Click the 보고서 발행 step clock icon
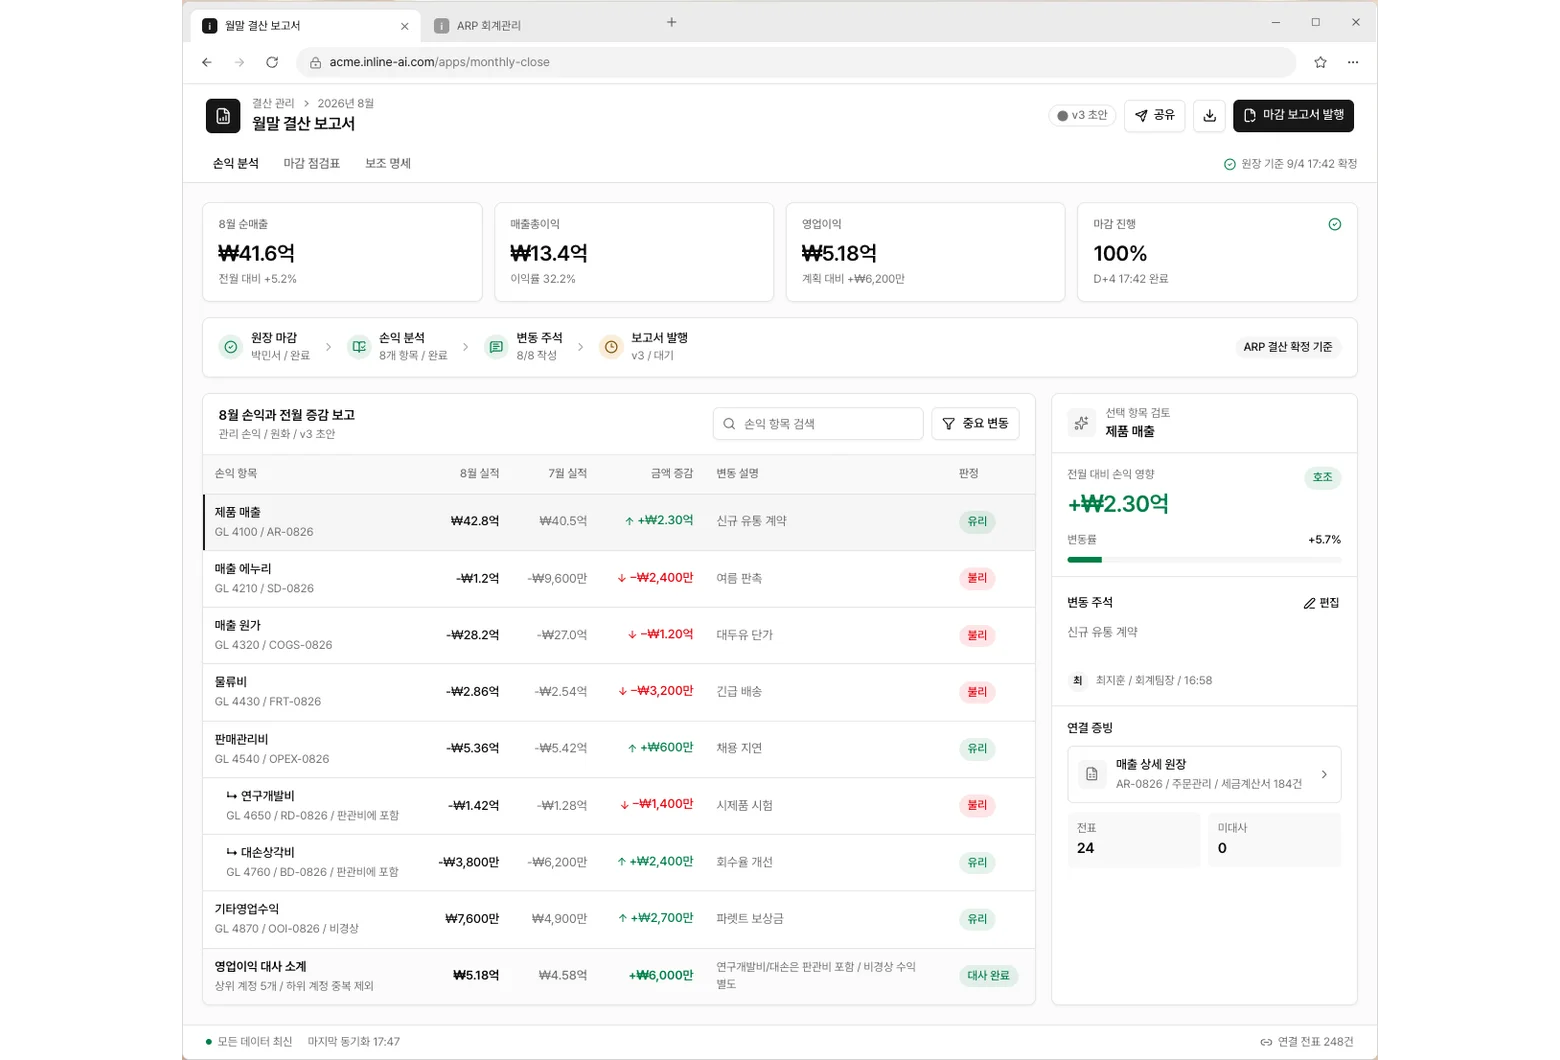Image resolution: width=1560 pixels, height=1060 pixels. pos(611,347)
